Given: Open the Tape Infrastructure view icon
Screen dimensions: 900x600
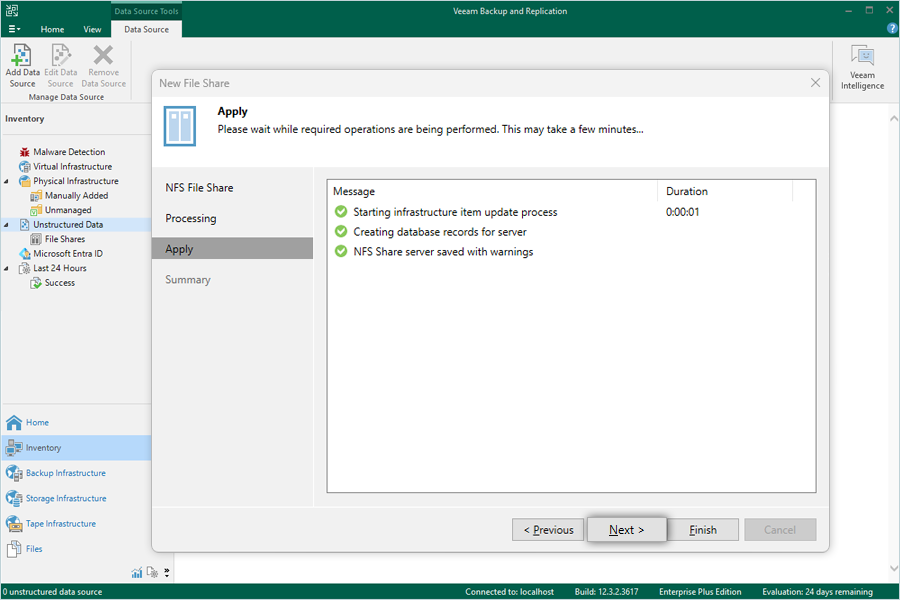Looking at the screenshot, I should [x=14, y=524].
